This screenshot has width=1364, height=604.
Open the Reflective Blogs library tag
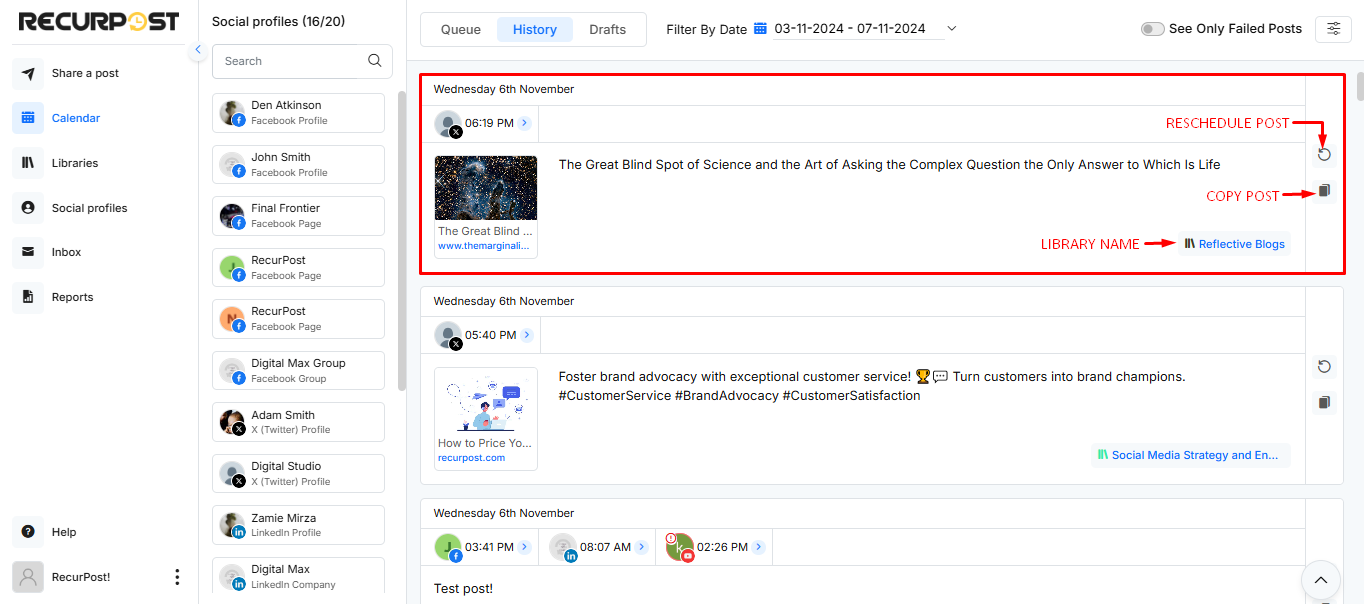tap(1234, 244)
